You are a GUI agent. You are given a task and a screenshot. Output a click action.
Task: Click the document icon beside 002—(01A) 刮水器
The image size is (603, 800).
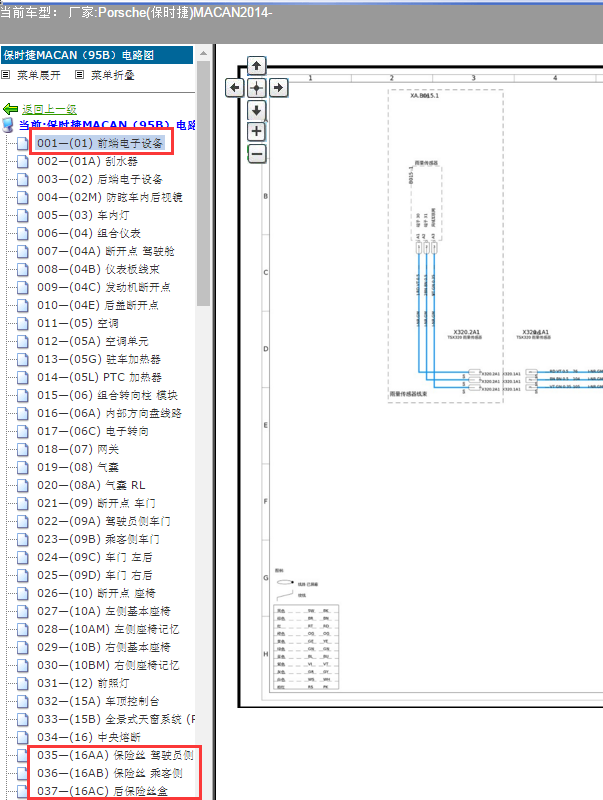(22, 162)
